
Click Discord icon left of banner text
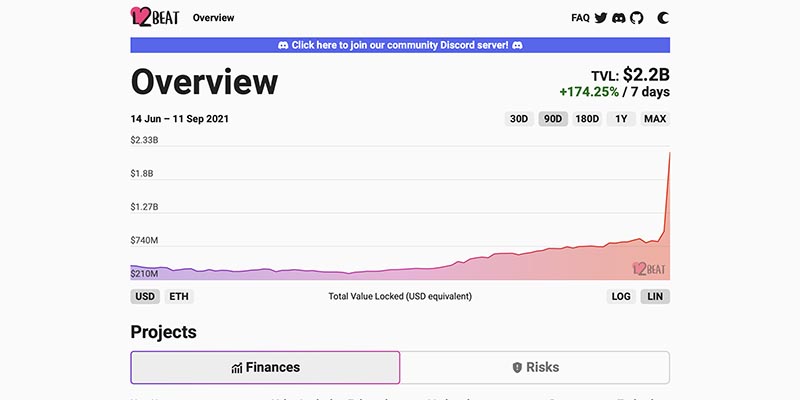283,45
